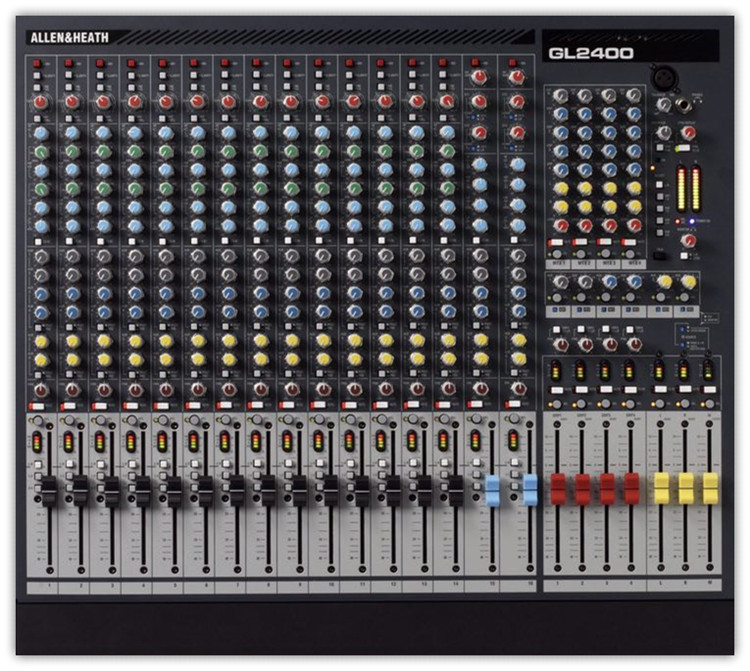Turn the aux 1 grey master knob
Screen dimensions: 750x671
560,282
